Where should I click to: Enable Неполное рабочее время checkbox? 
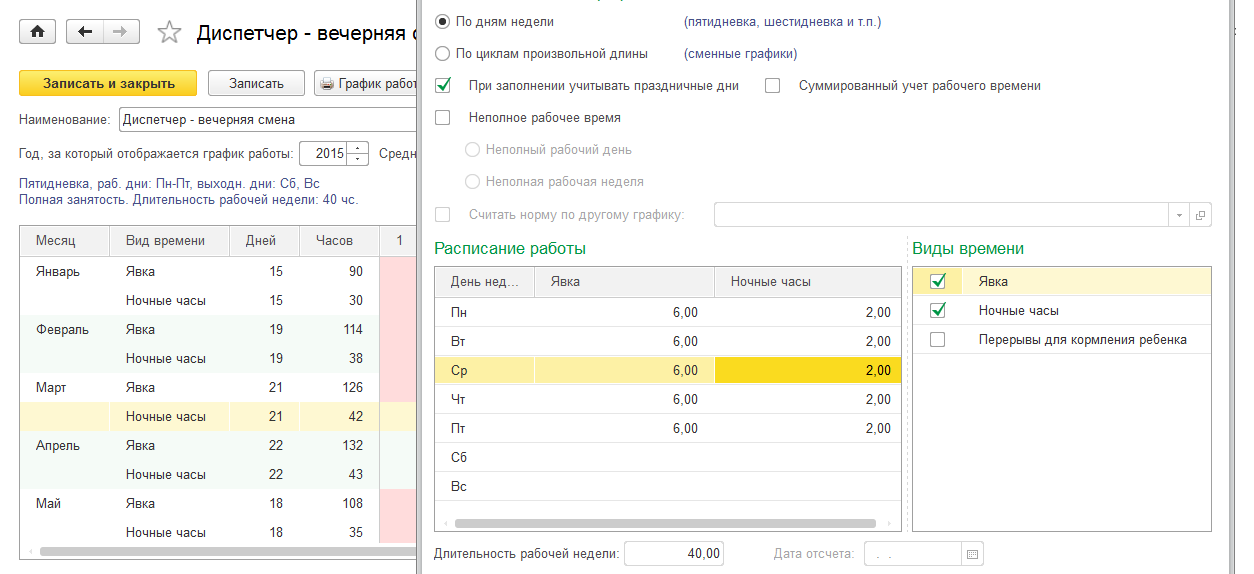443,118
